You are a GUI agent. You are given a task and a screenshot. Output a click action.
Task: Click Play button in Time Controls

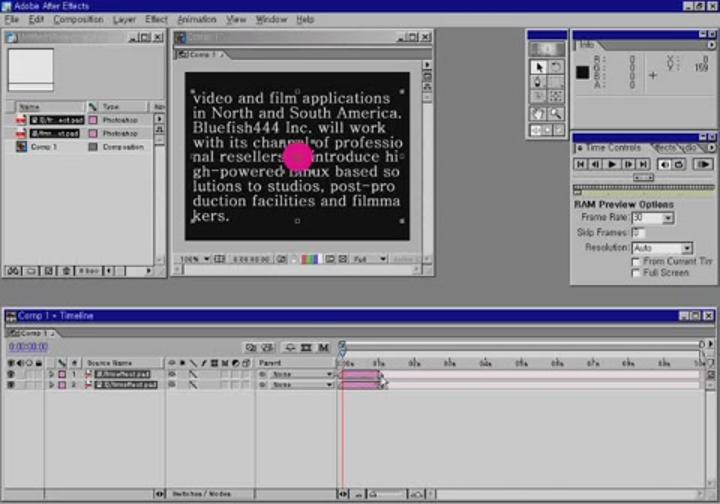point(612,164)
